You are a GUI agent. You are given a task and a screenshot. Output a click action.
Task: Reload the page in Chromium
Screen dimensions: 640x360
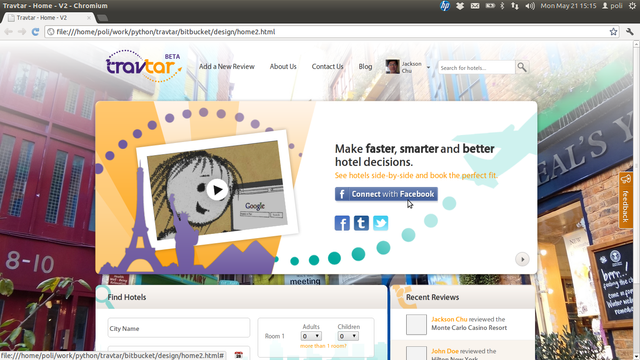click(x=36, y=32)
